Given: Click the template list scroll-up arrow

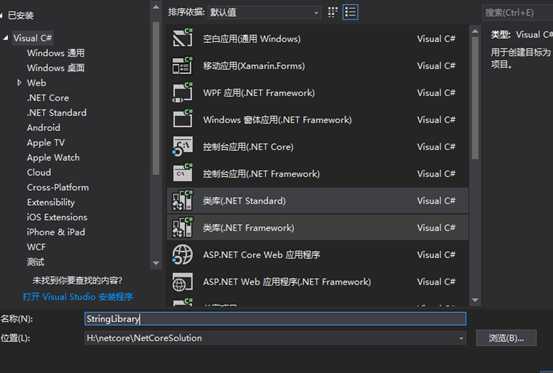Looking at the screenshot, I should coord(475,31).
